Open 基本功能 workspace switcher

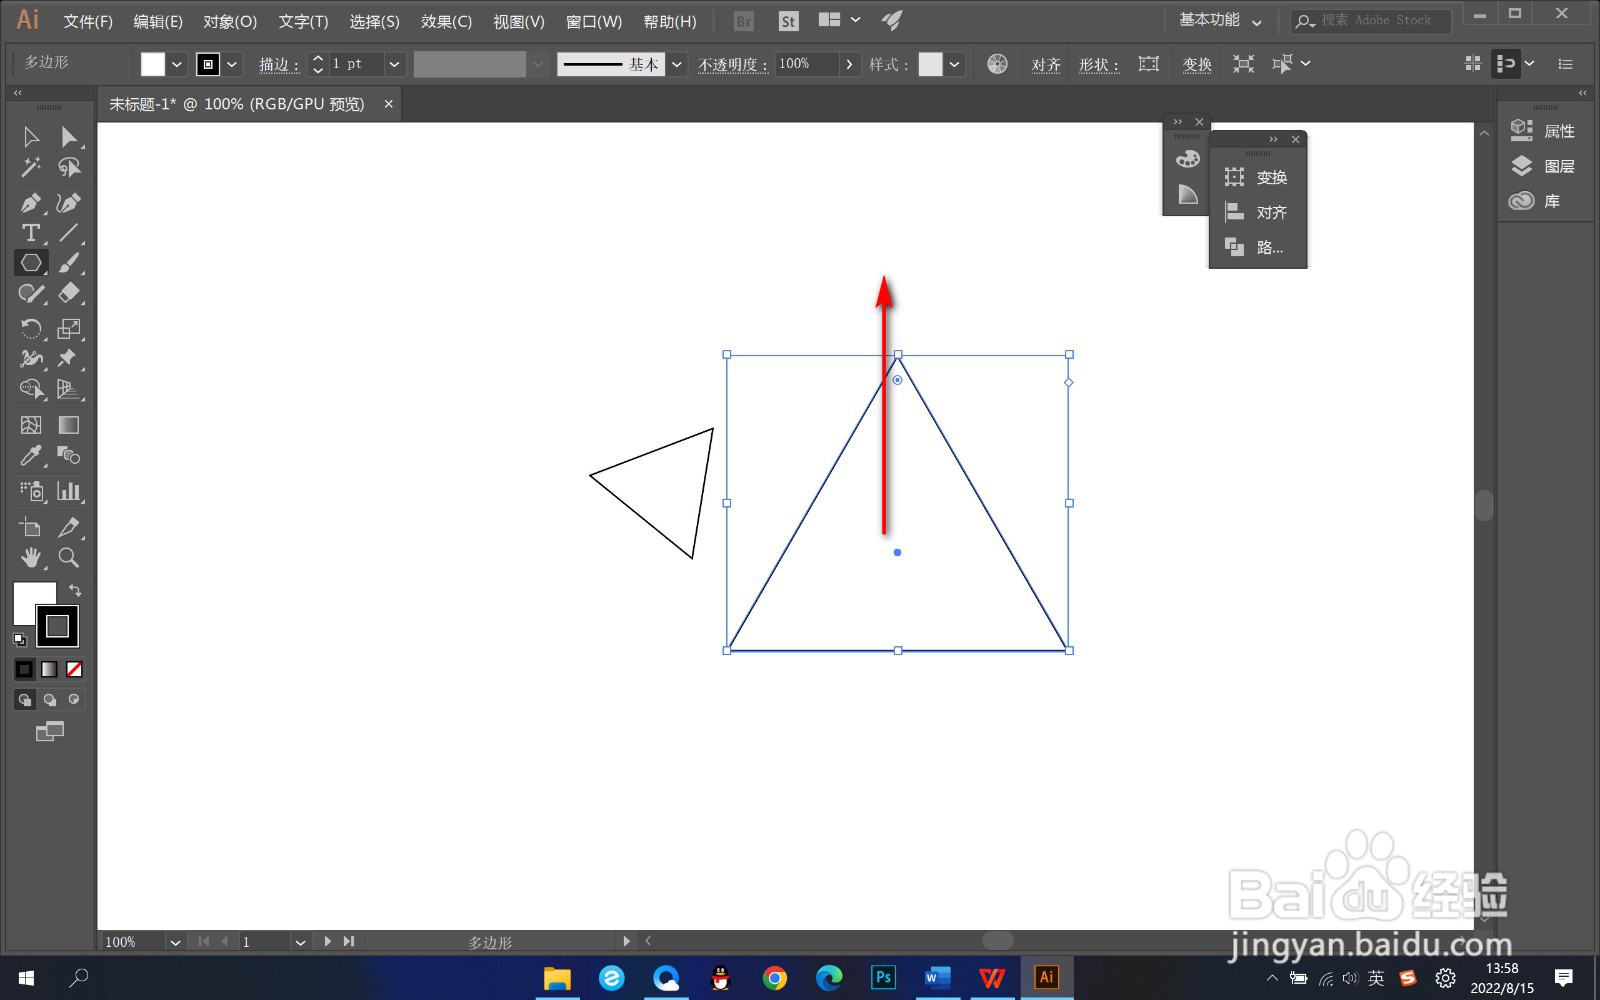[1220, 20]
